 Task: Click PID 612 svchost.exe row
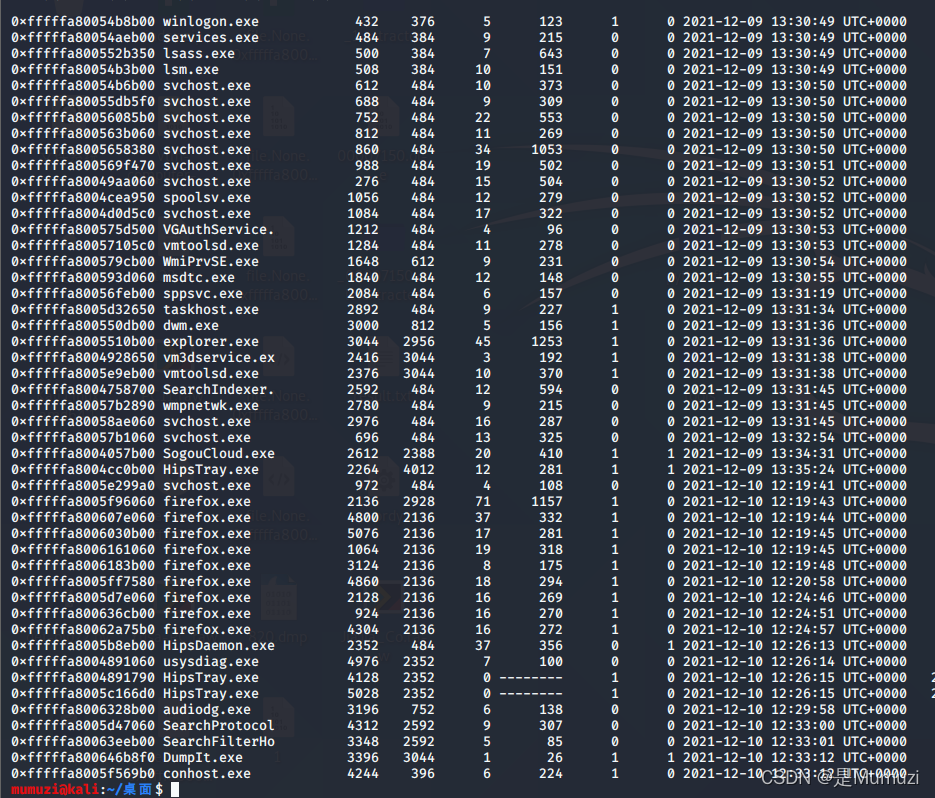[367, 86]
